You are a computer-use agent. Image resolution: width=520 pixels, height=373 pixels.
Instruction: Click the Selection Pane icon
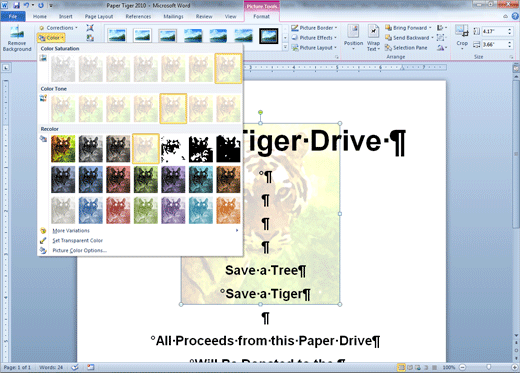click(x=406, y=48)
